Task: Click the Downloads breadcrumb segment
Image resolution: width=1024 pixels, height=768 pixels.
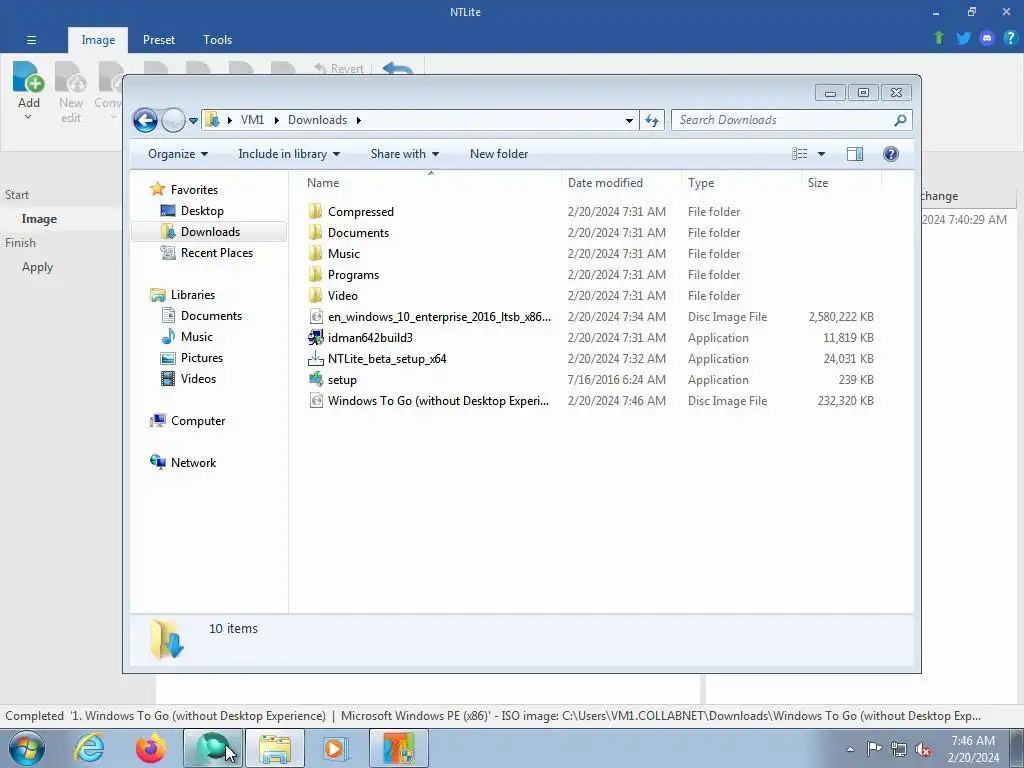Action: coord(317,120)
